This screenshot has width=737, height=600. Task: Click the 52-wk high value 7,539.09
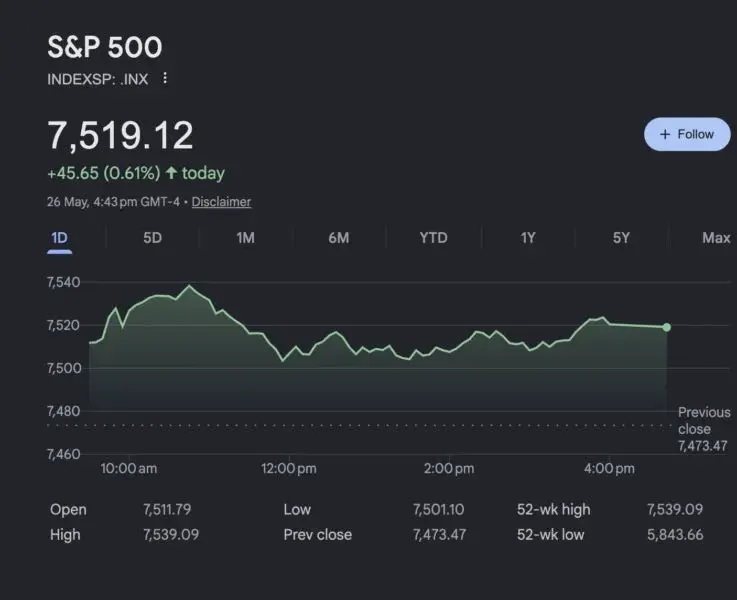click(675, 509)
